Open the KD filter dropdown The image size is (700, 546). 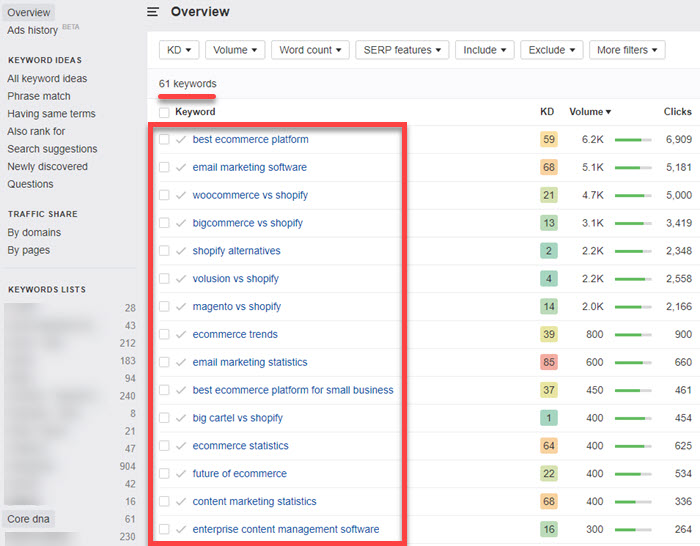180,50
